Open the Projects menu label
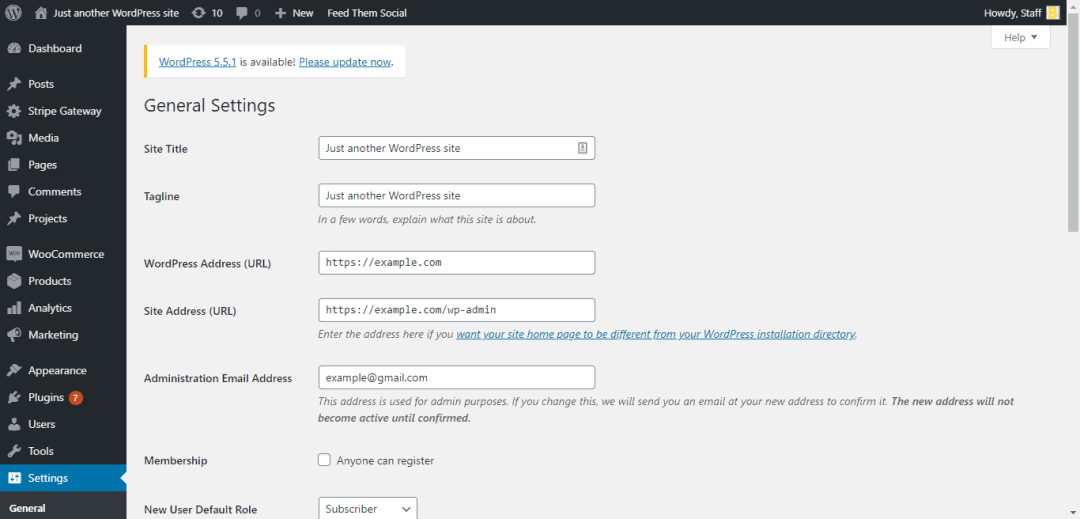Image resolution: width=1080 pixels, height=519 pixels. pos(48,218)
